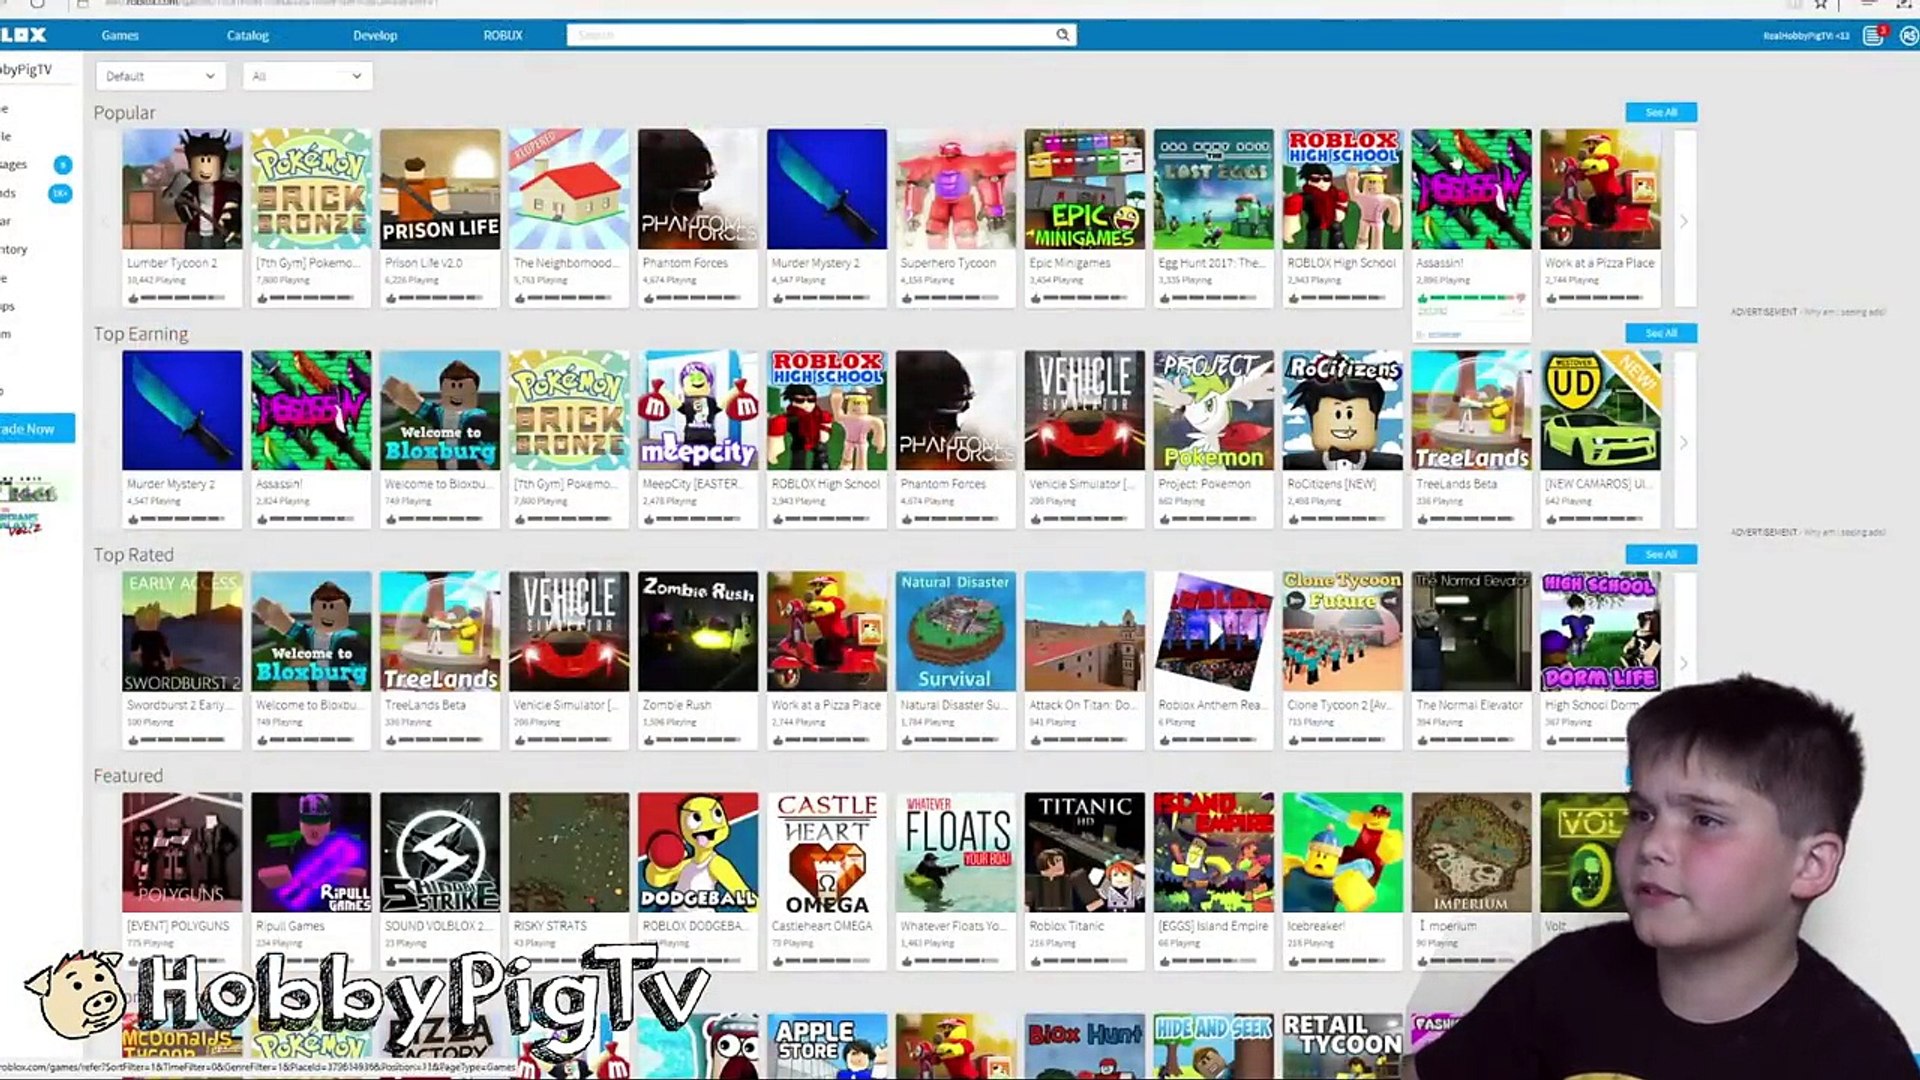Viewport: 1920px width, 1080px height.
Task: Click the messages count badge in sidebar
Action: pyautogui.click(x=62, y=164)
